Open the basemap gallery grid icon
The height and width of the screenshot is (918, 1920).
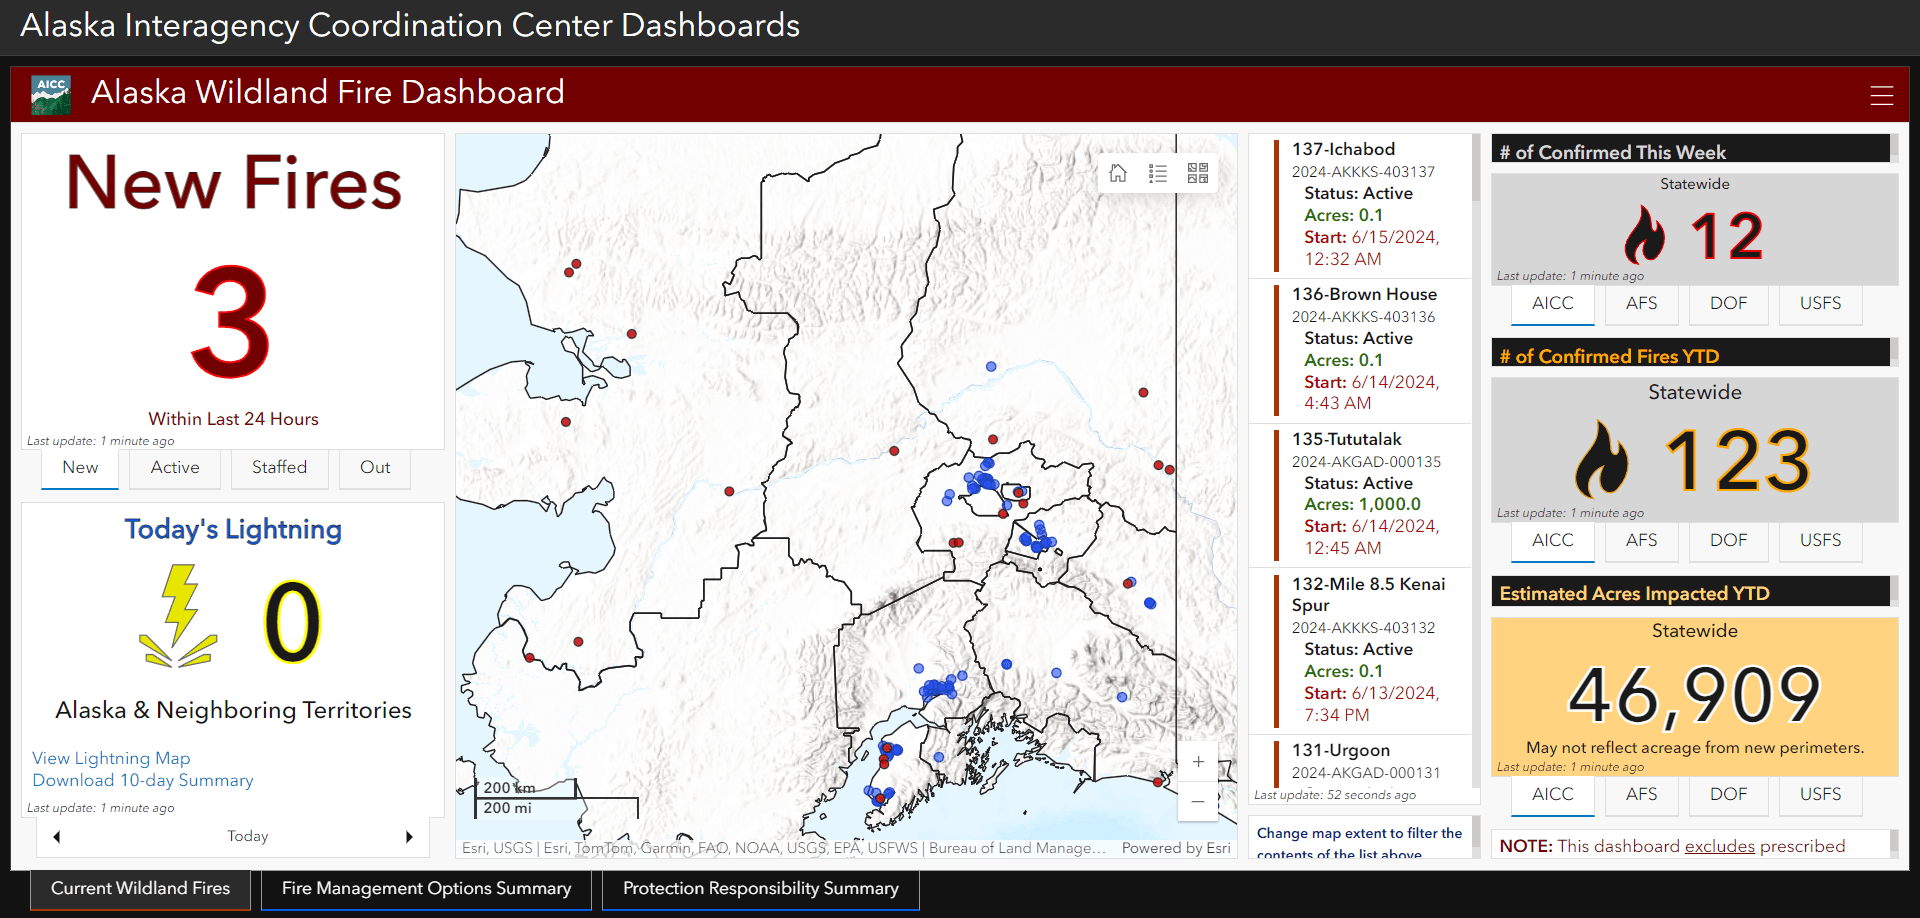pos(1198,173)
